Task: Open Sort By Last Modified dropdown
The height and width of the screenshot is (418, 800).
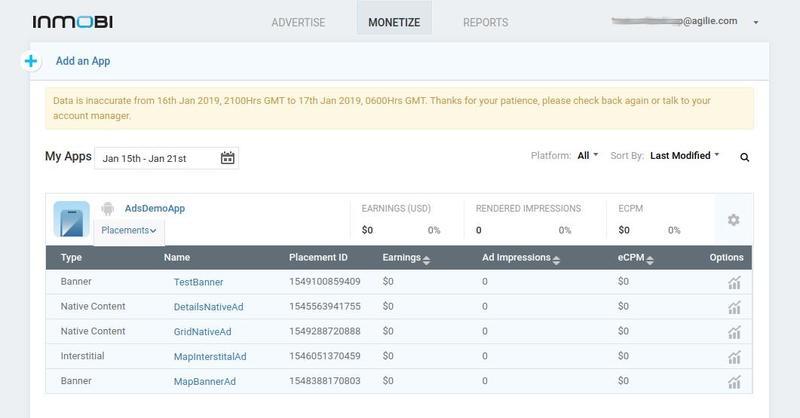Action: pos(685,156)
